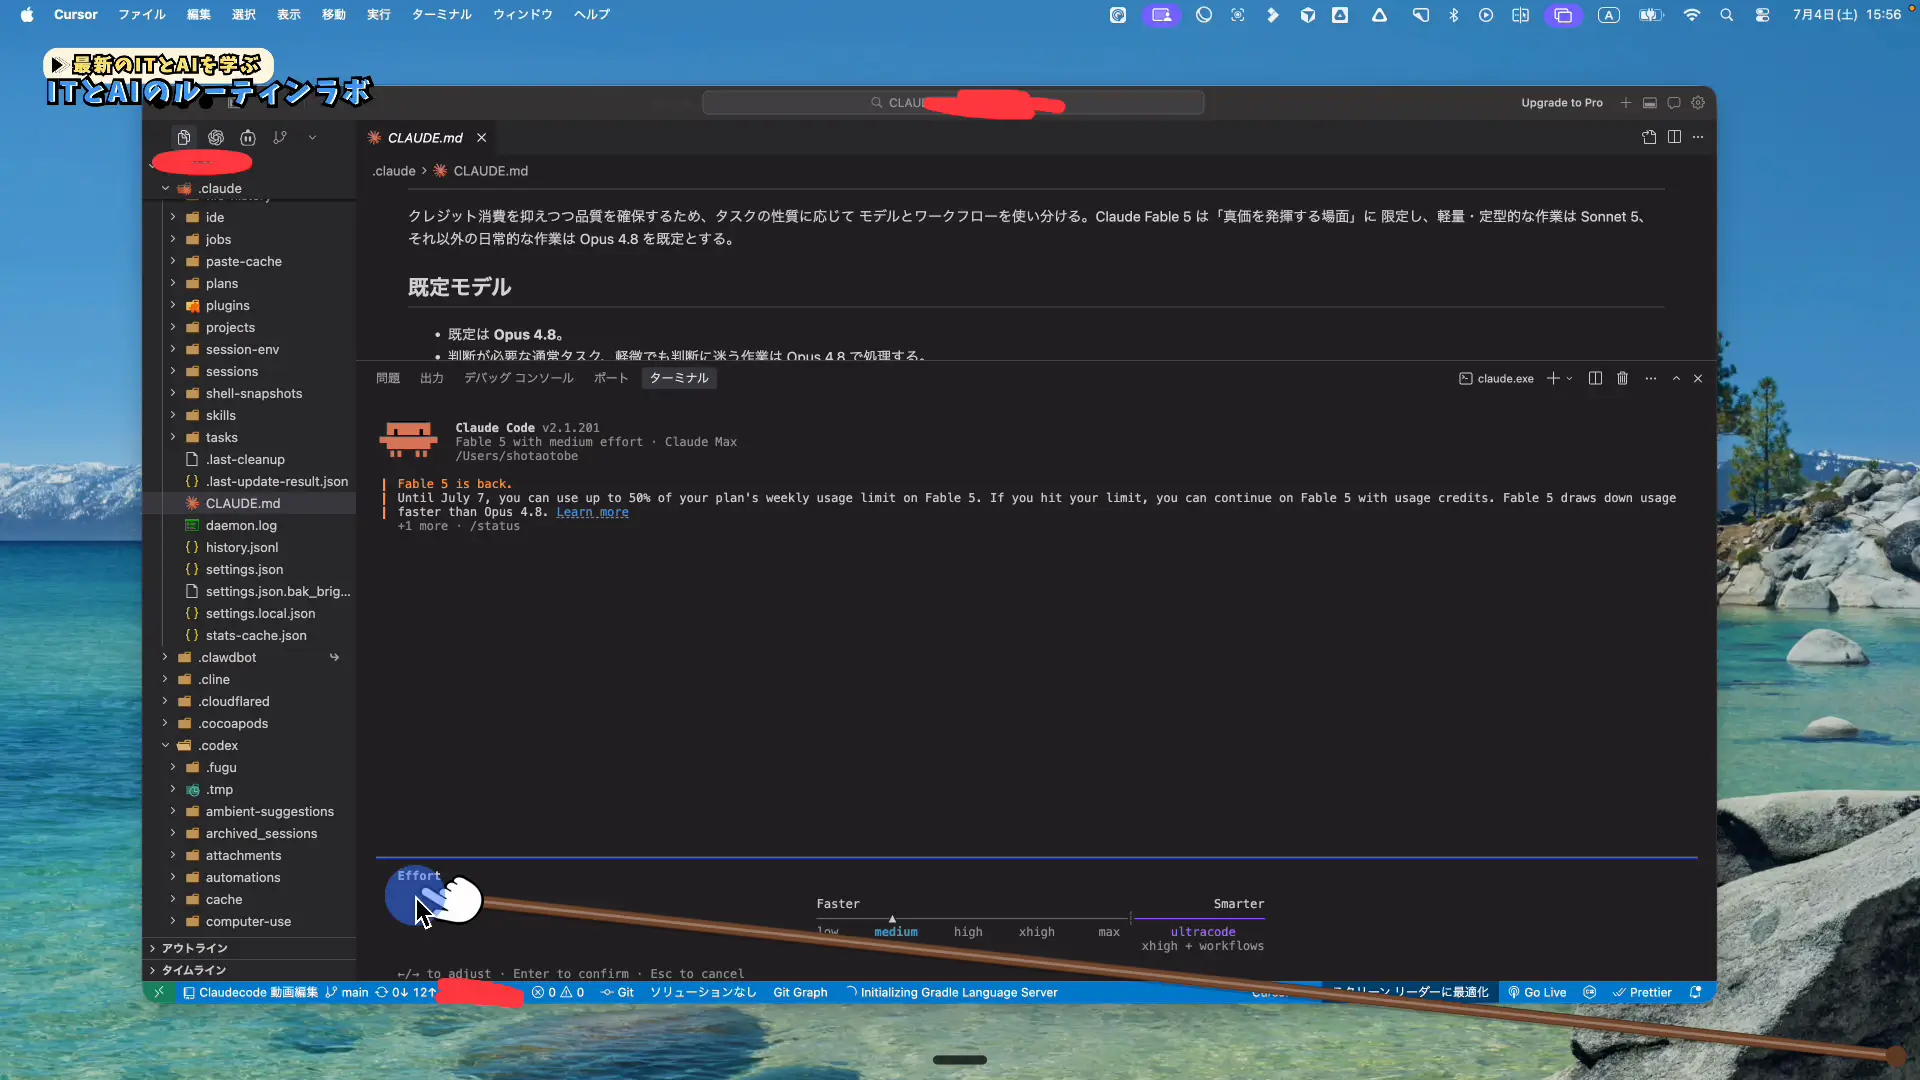Click the Wi-Fi icon in menu bar
Viewport: 1920px width, 1080px height.
[1691, 15]
